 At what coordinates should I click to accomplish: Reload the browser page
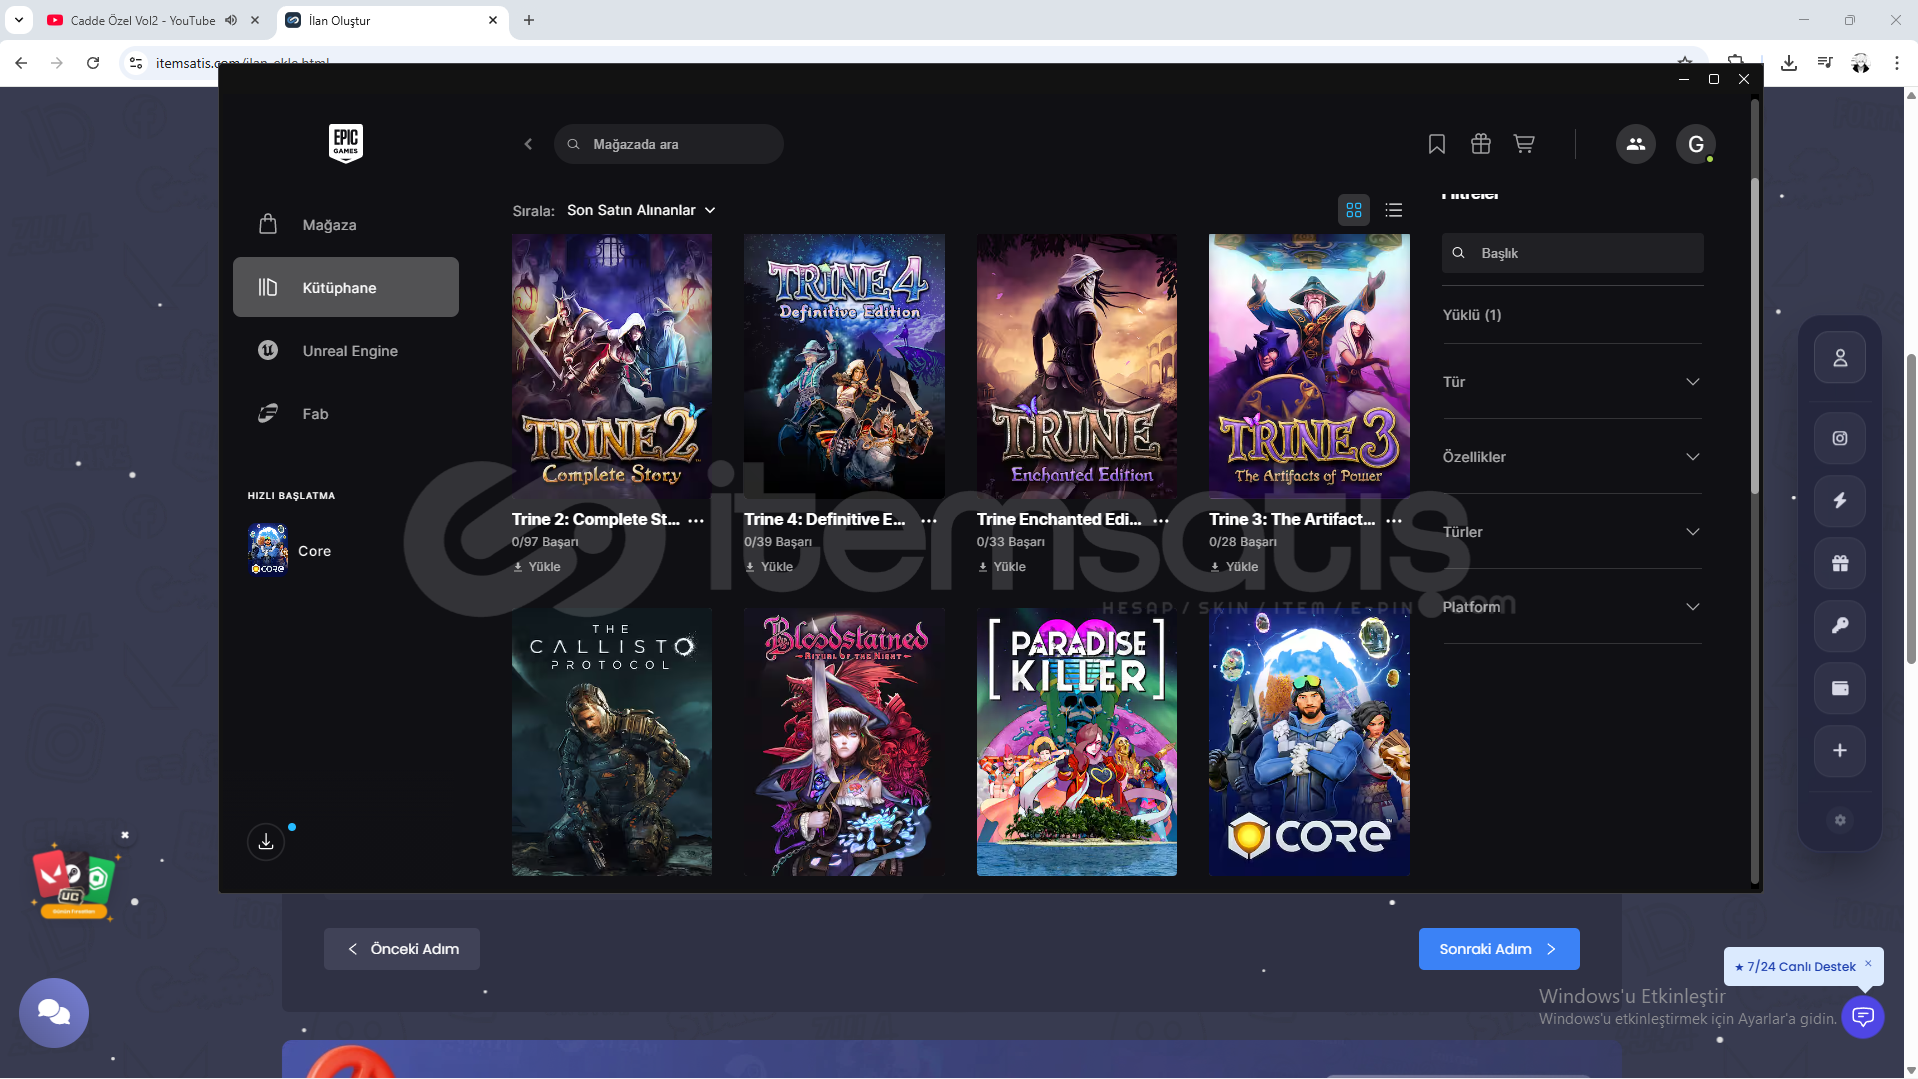93,63
